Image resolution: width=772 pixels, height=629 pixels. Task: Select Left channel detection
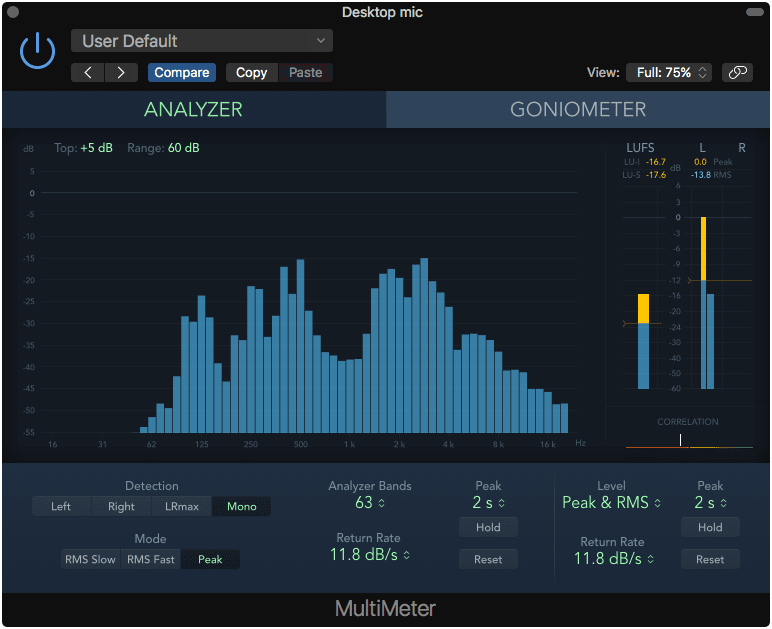(61, 506)
